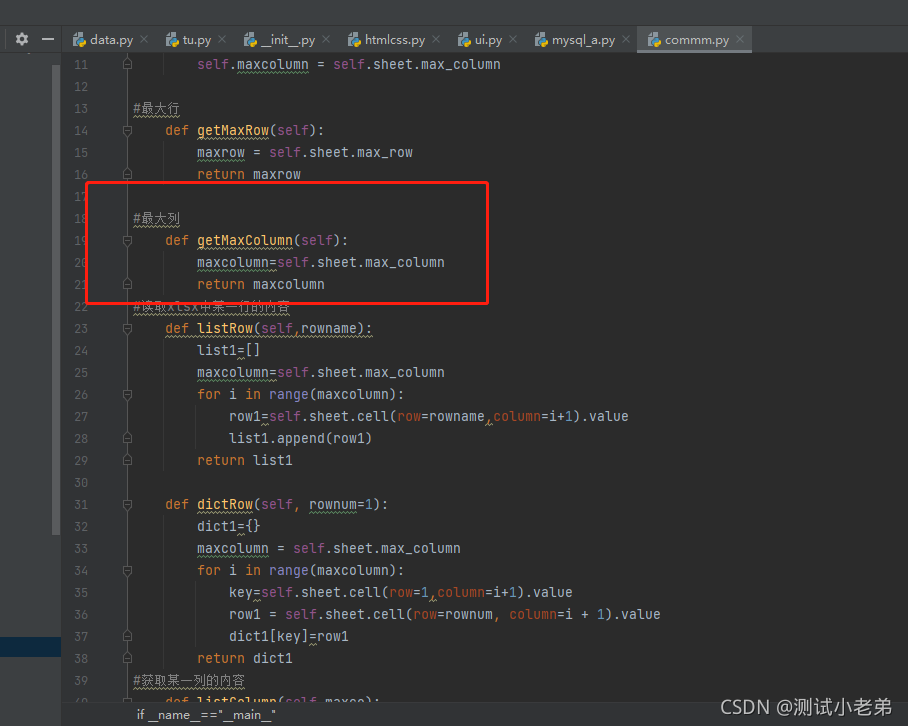908x726 pixels.
Task: Open the _init_.py tab
Action: tap(288, 39)
